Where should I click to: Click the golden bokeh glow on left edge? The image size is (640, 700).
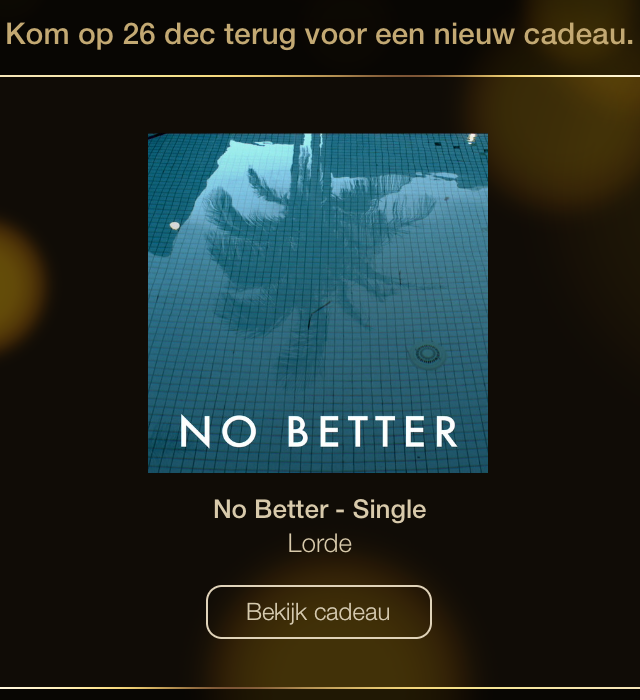20,286
